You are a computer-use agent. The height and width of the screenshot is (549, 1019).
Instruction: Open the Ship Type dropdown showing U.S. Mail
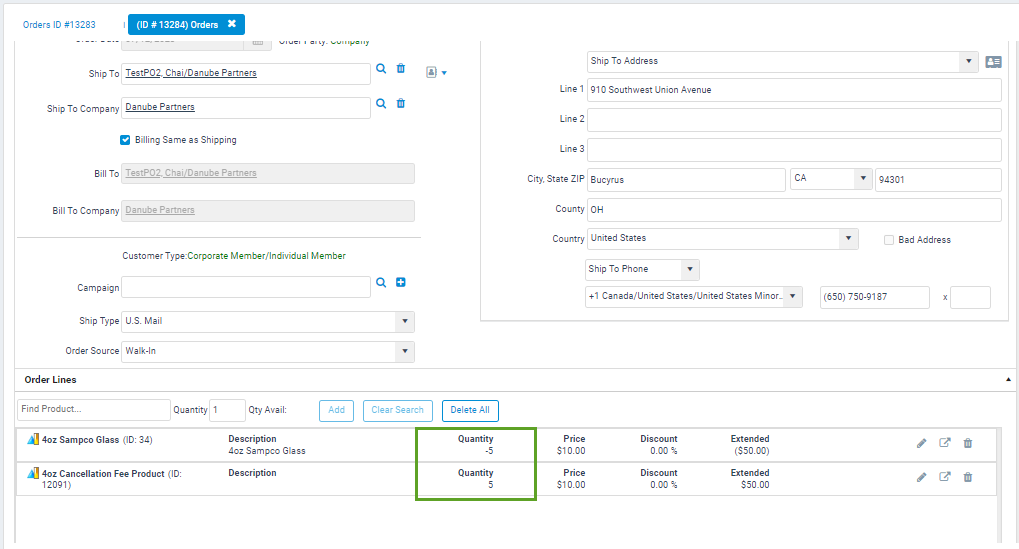(405, 321)
